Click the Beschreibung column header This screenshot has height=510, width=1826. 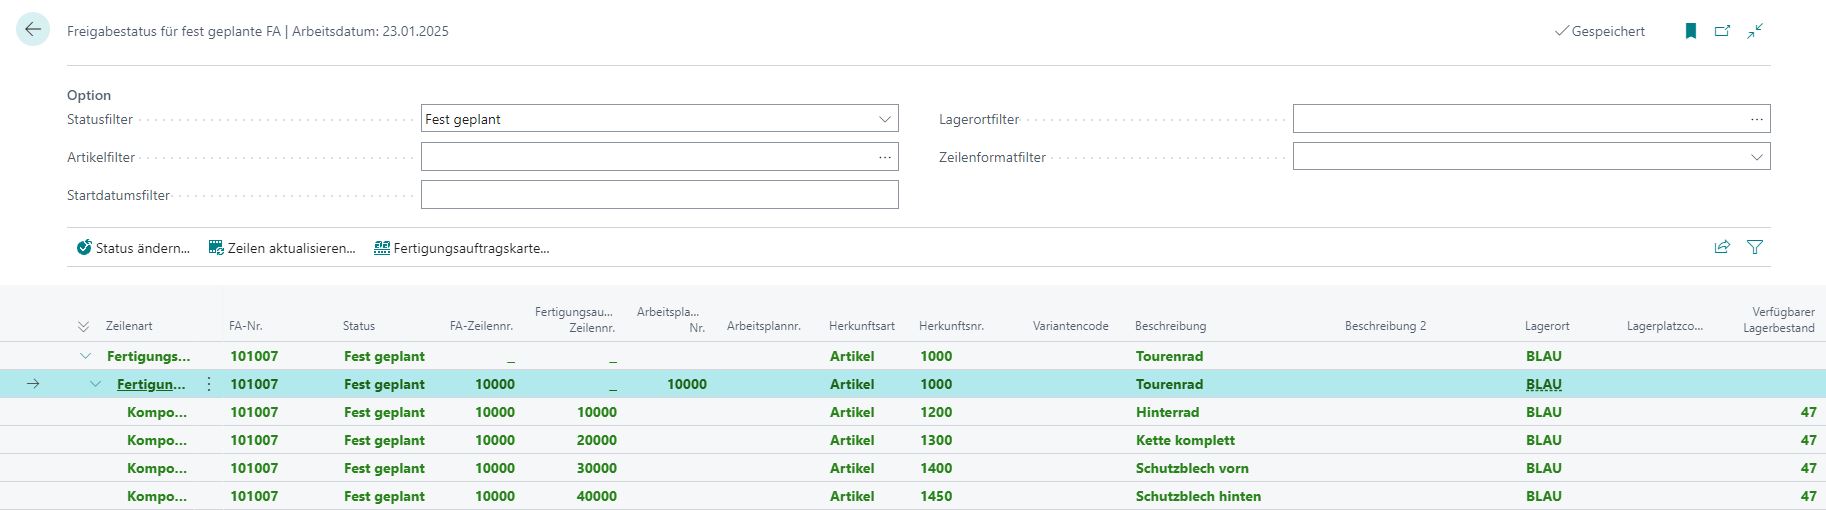point(1171,326)
